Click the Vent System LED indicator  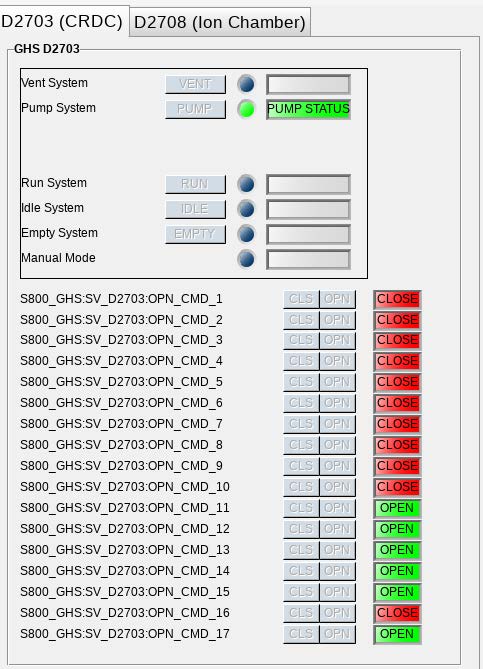coord(246,84)
